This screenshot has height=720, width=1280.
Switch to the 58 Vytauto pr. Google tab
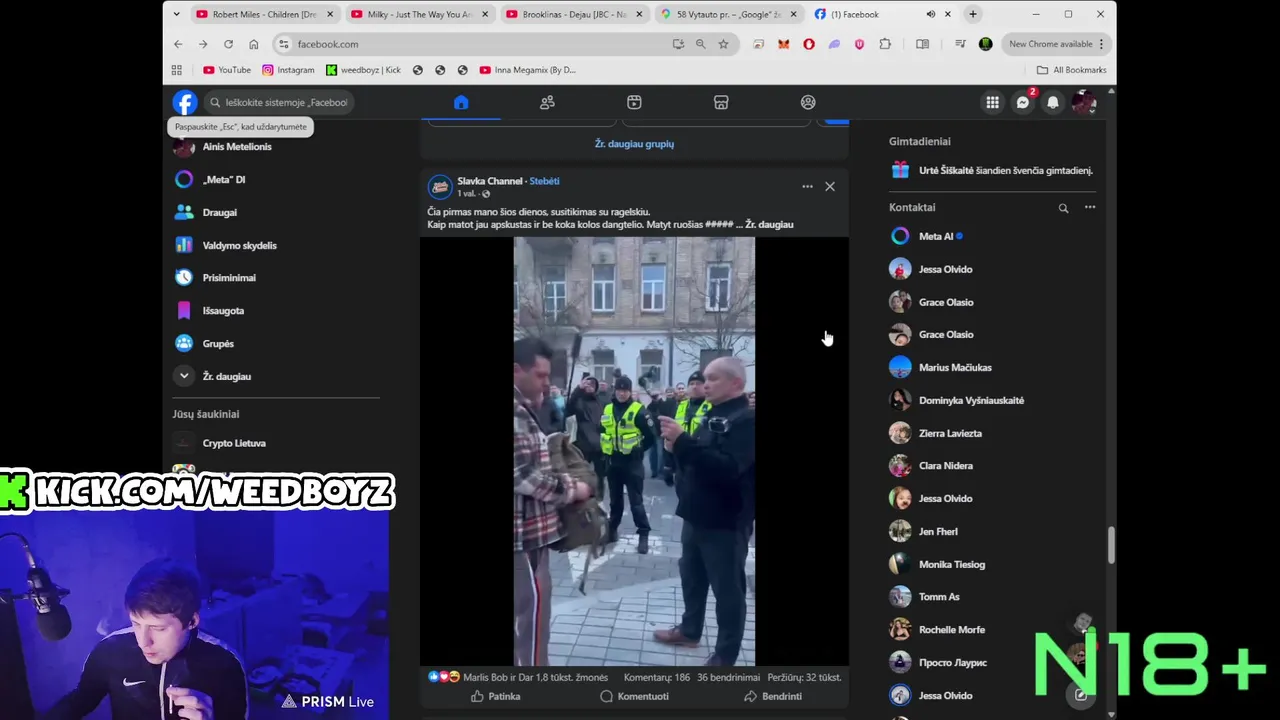tap(728, 14)
